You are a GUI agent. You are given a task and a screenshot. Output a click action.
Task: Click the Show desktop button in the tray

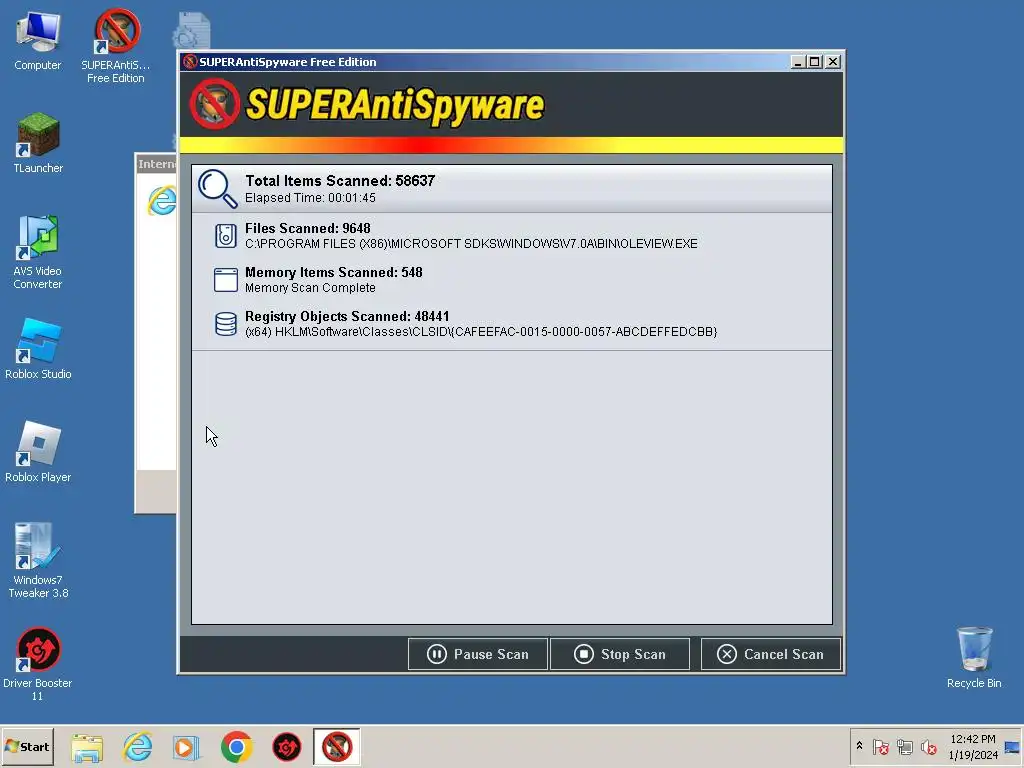(1013, 747)
